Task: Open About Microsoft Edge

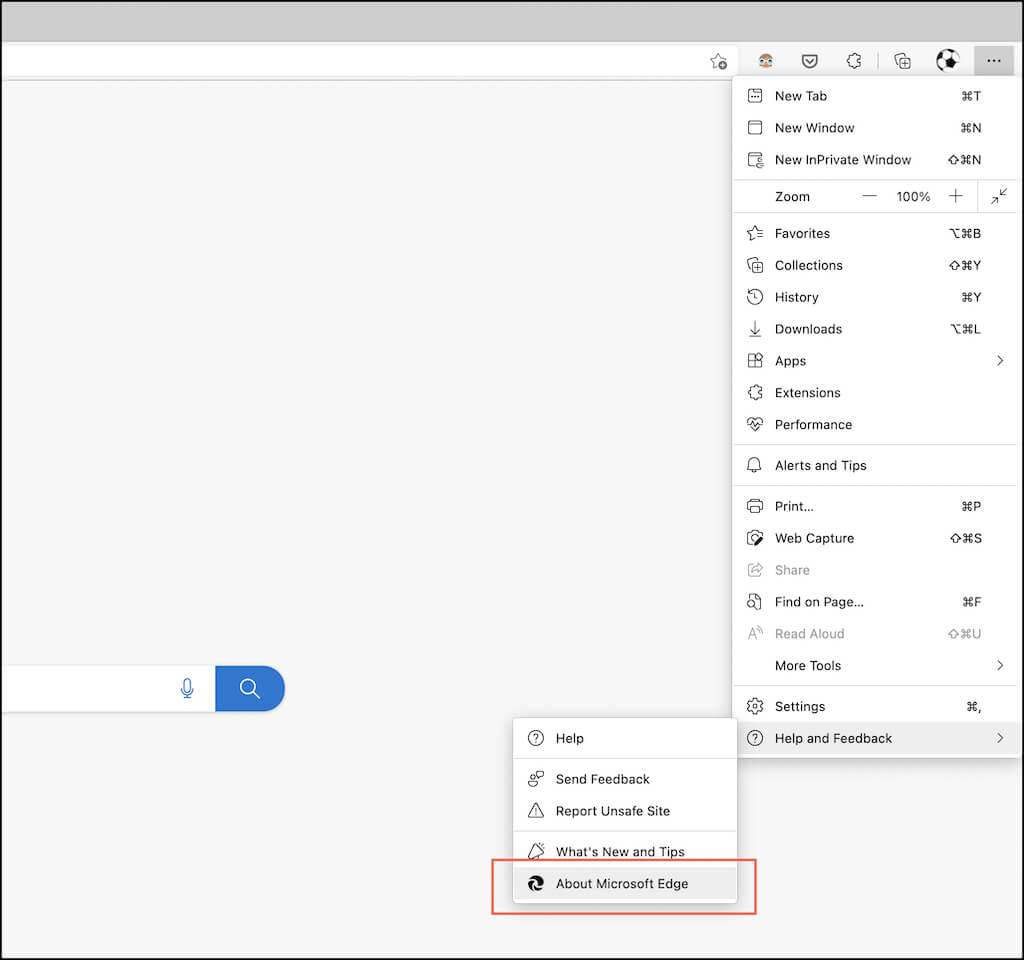Action: pyautogui.click(x=625, y=884)
